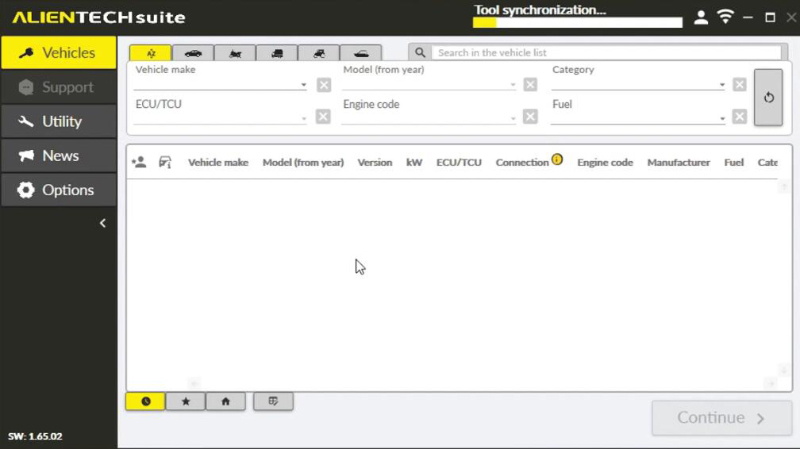
Task: Clear the Fuel filter
Action: [739, 117]
